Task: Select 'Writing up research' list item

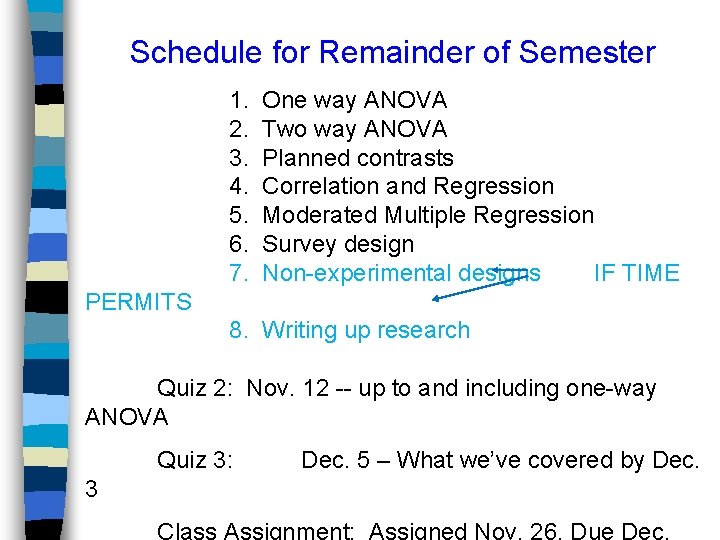Action: click(x=365, y=330)
